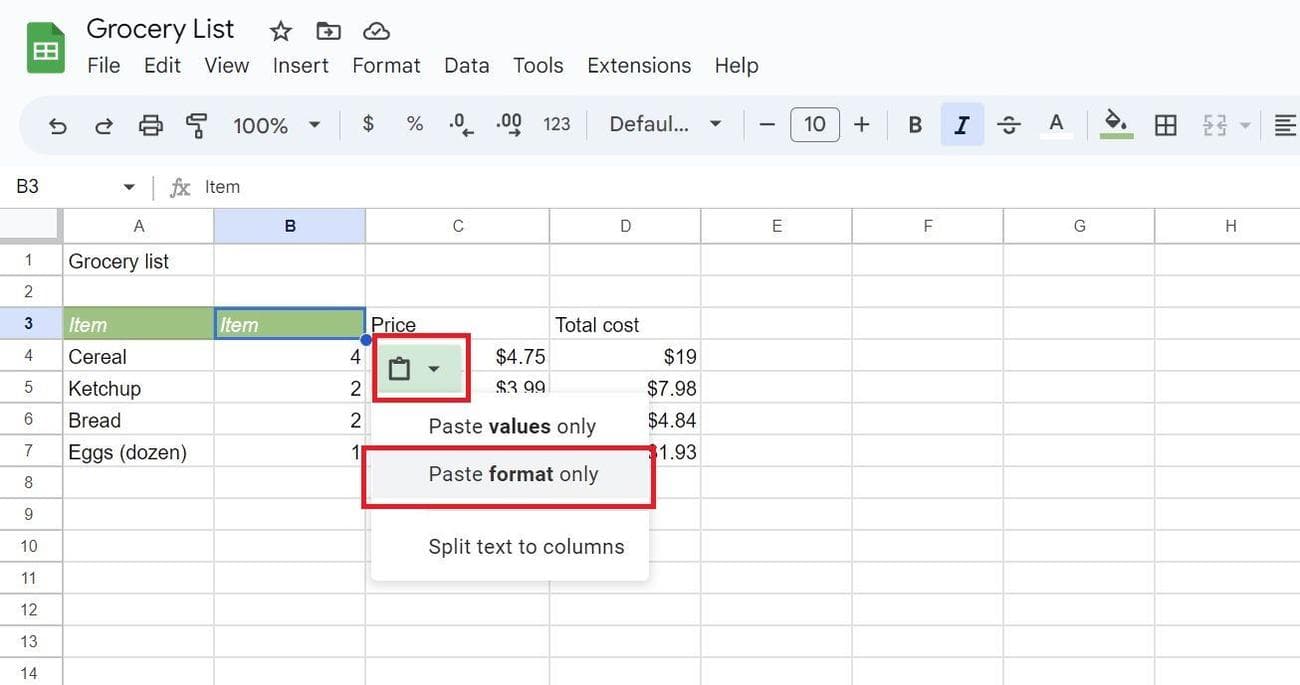Increase font size with plus button
The image size is (1300, 685).
click(862, 124)
